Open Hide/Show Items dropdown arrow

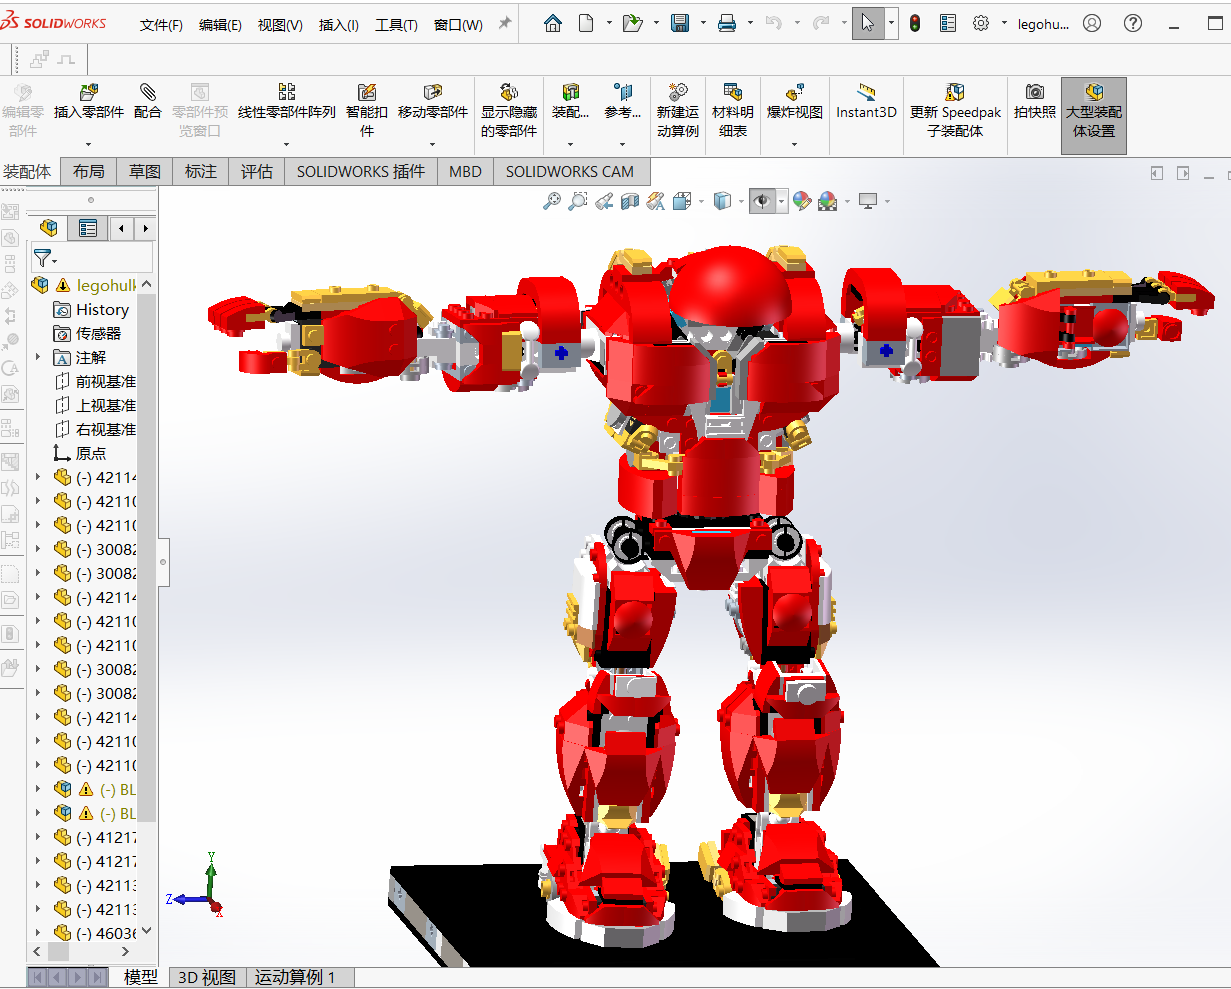[781, 201]
